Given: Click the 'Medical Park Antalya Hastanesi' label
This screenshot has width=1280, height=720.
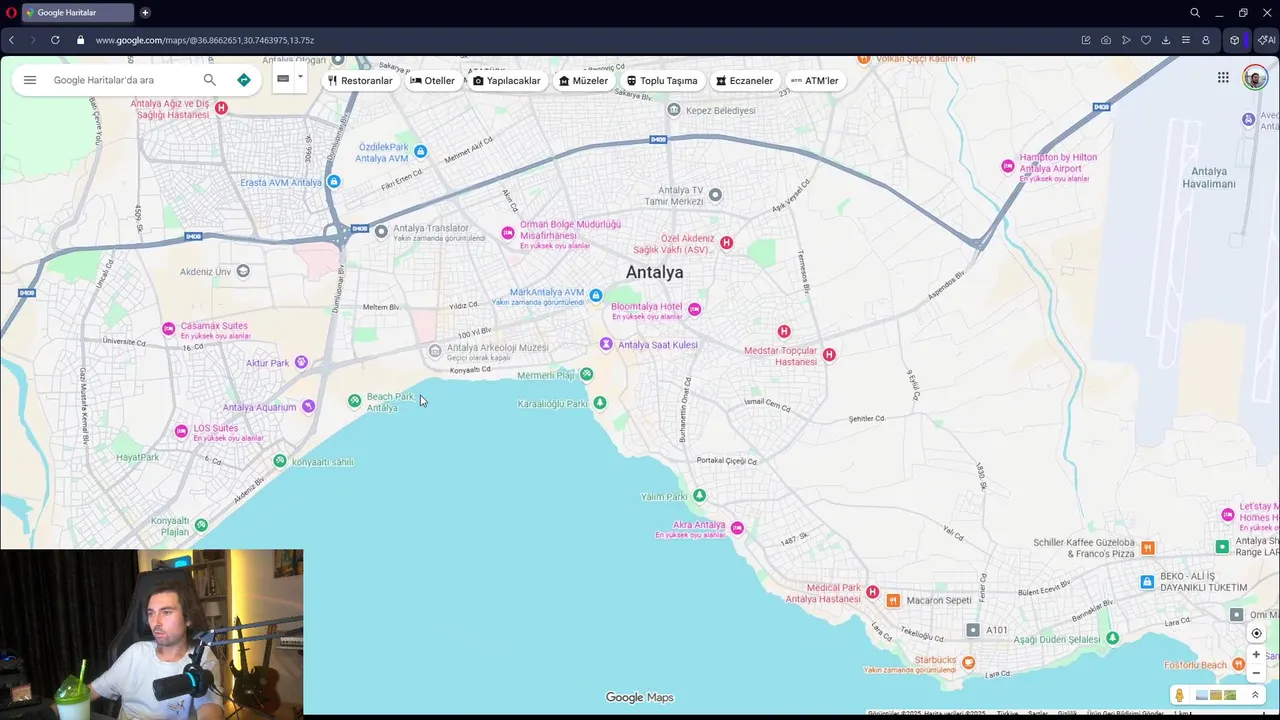Looking at the screenshot, I should (x=823, y=593).
